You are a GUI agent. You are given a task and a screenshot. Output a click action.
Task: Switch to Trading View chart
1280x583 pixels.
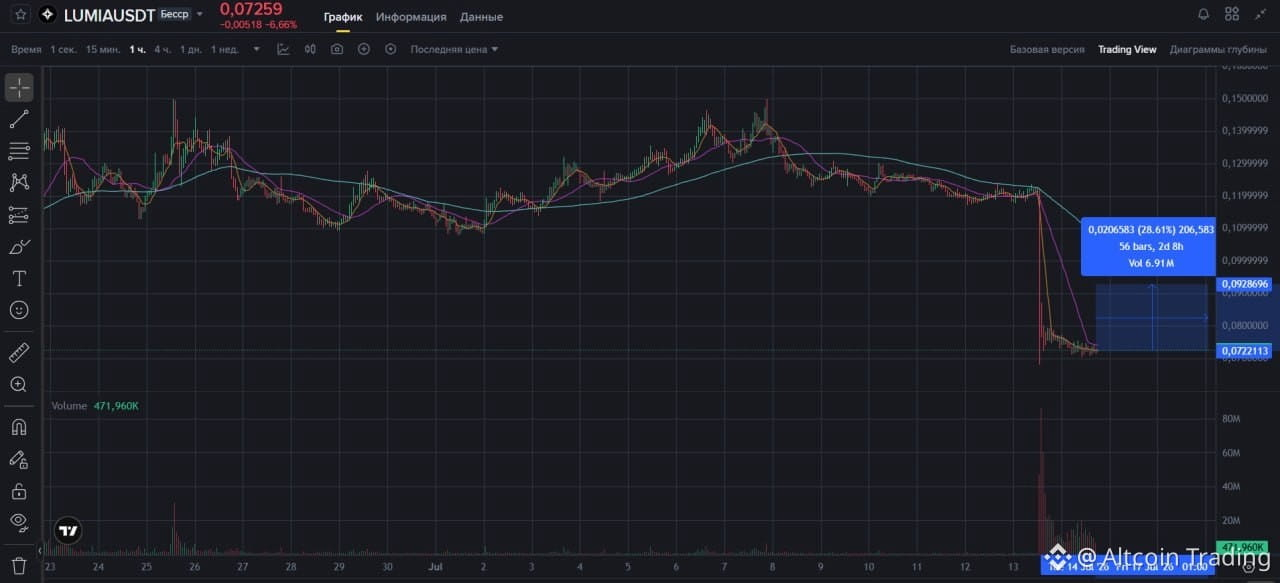click(1127, 49)
